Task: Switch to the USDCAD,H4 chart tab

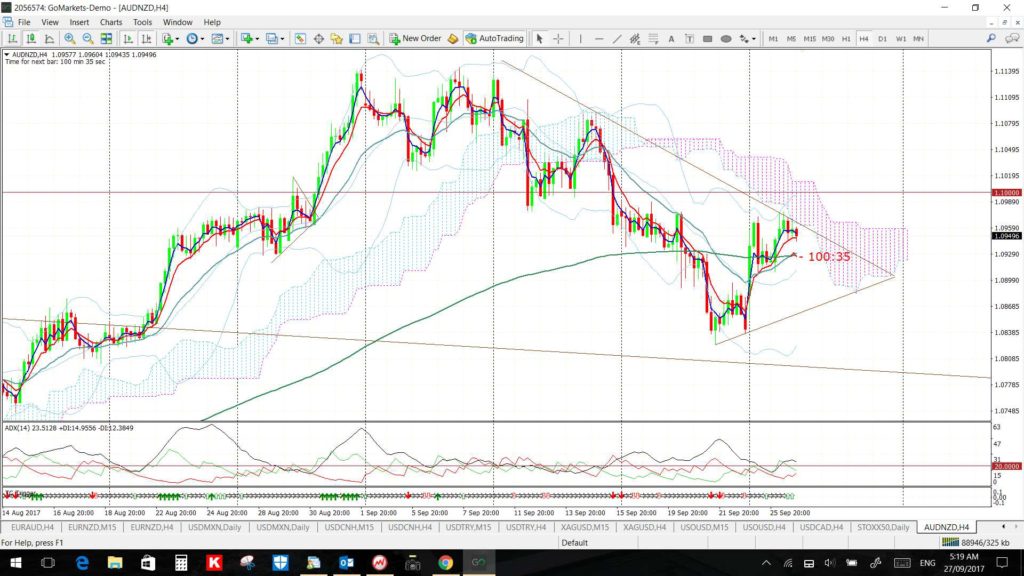Action: coord(821,527)
